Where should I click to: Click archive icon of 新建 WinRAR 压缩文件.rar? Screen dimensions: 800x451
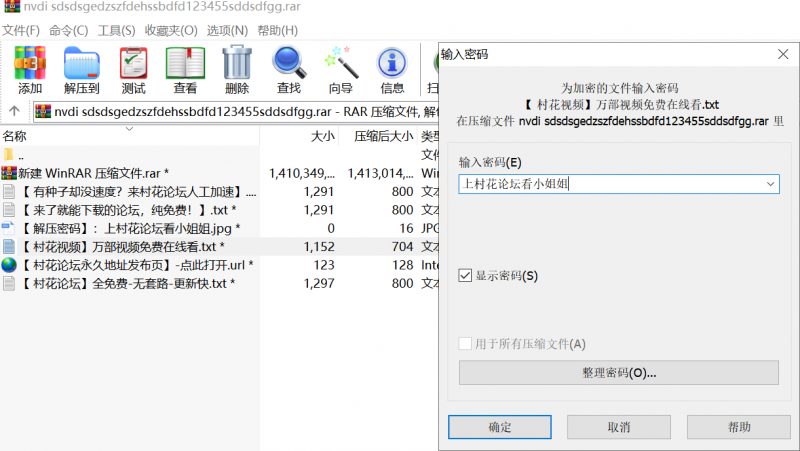point(9,173)
